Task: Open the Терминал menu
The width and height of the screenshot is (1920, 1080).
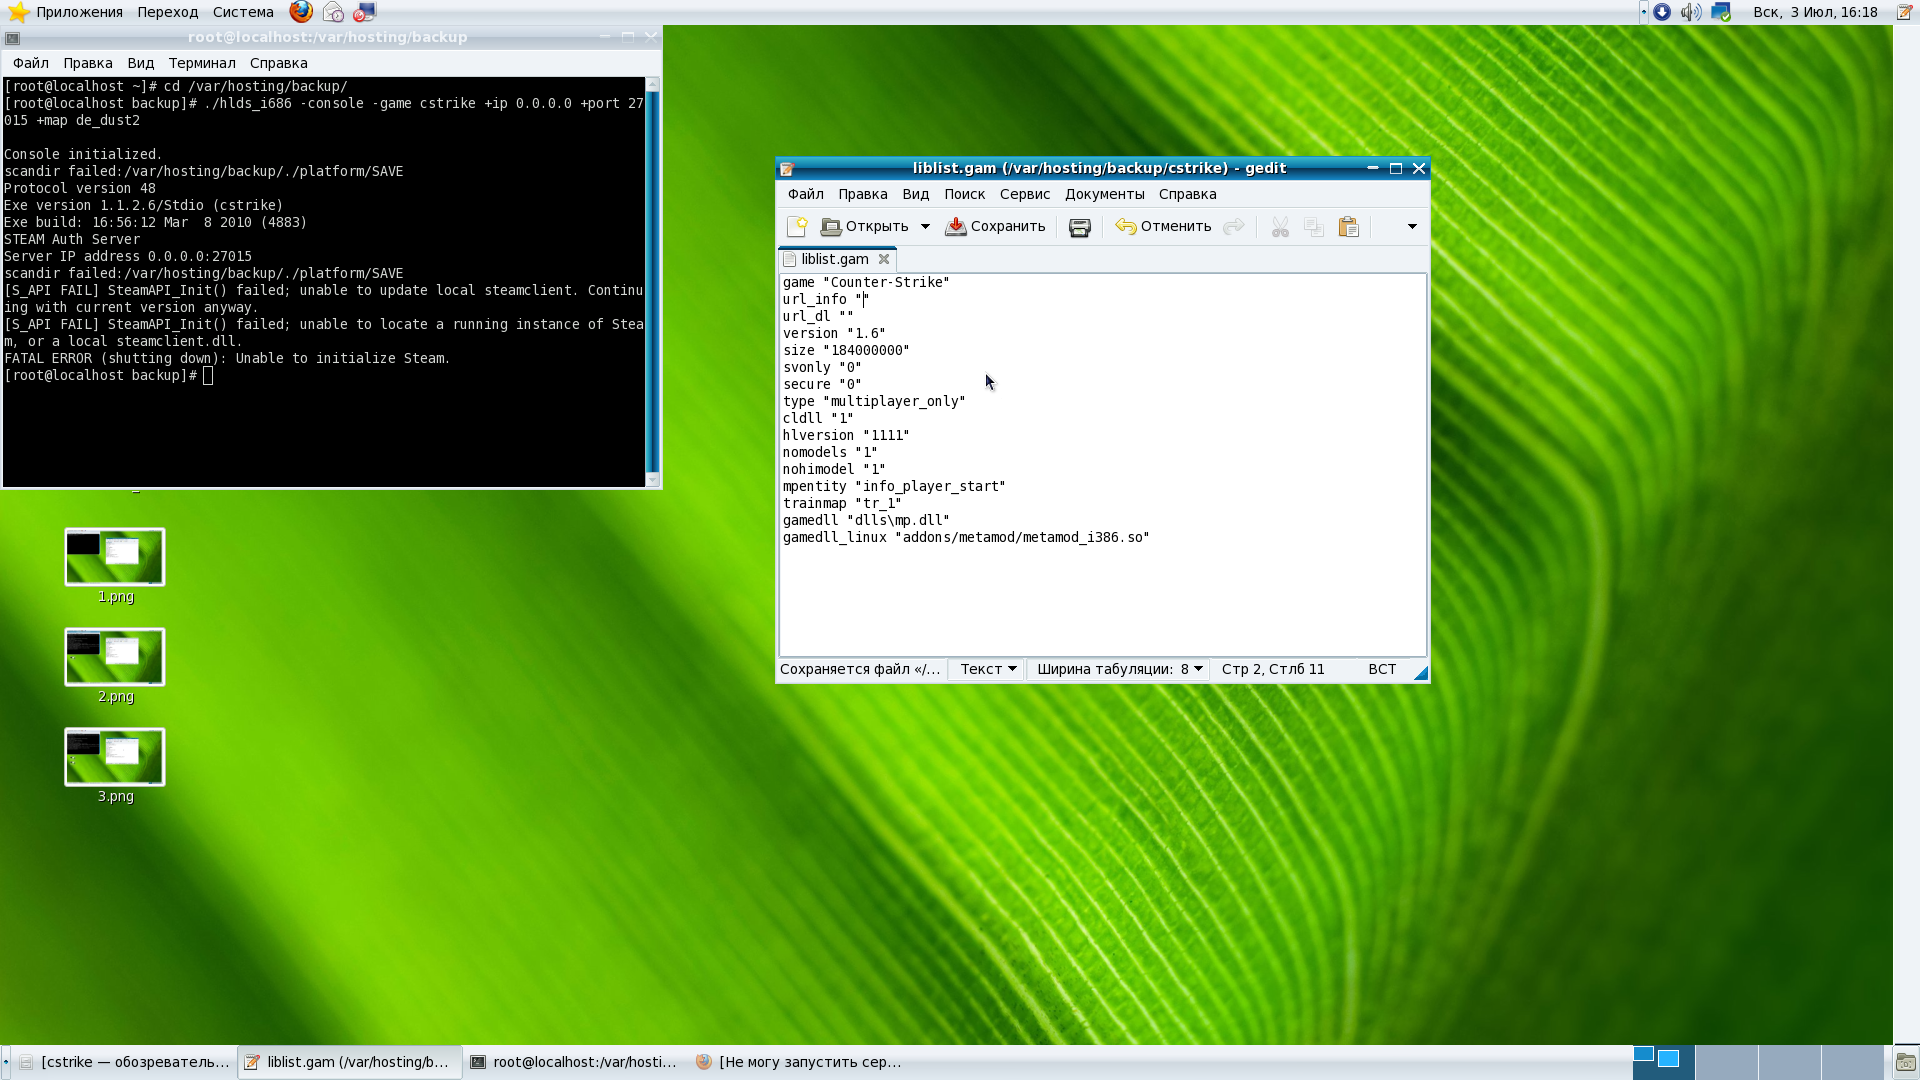Action: [202, 63]
